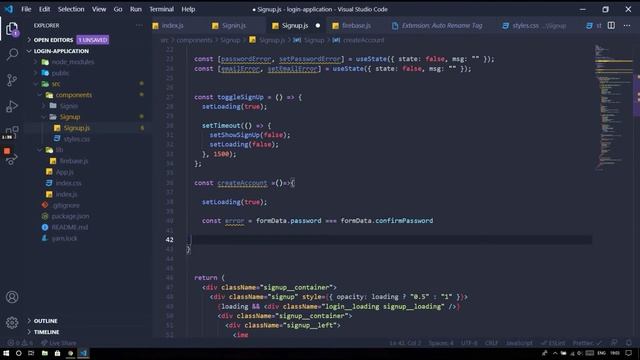Viewport: 640px width, 360px height.
Task: Open the Go menu
Action: [x=118, y=9]
